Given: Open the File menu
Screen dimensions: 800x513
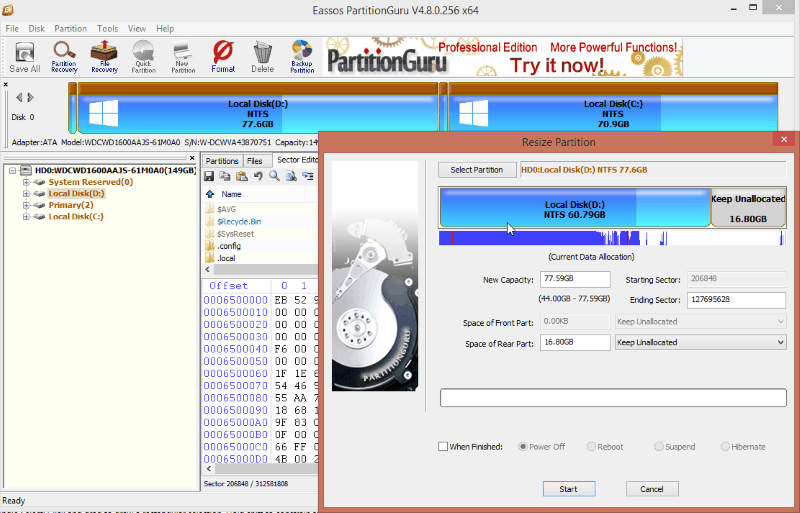Looking at the screenshot, I should [12, 29].
